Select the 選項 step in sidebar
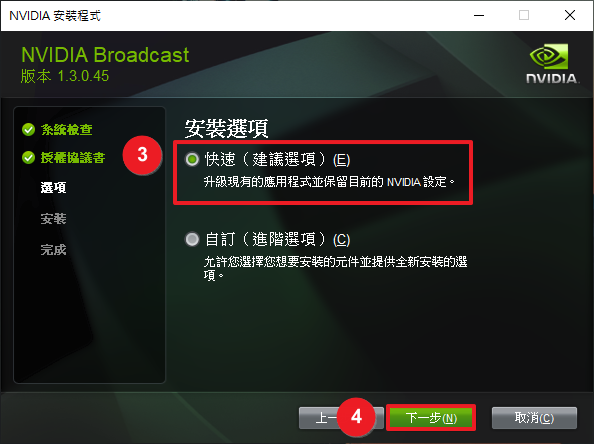 pos(53,187)
